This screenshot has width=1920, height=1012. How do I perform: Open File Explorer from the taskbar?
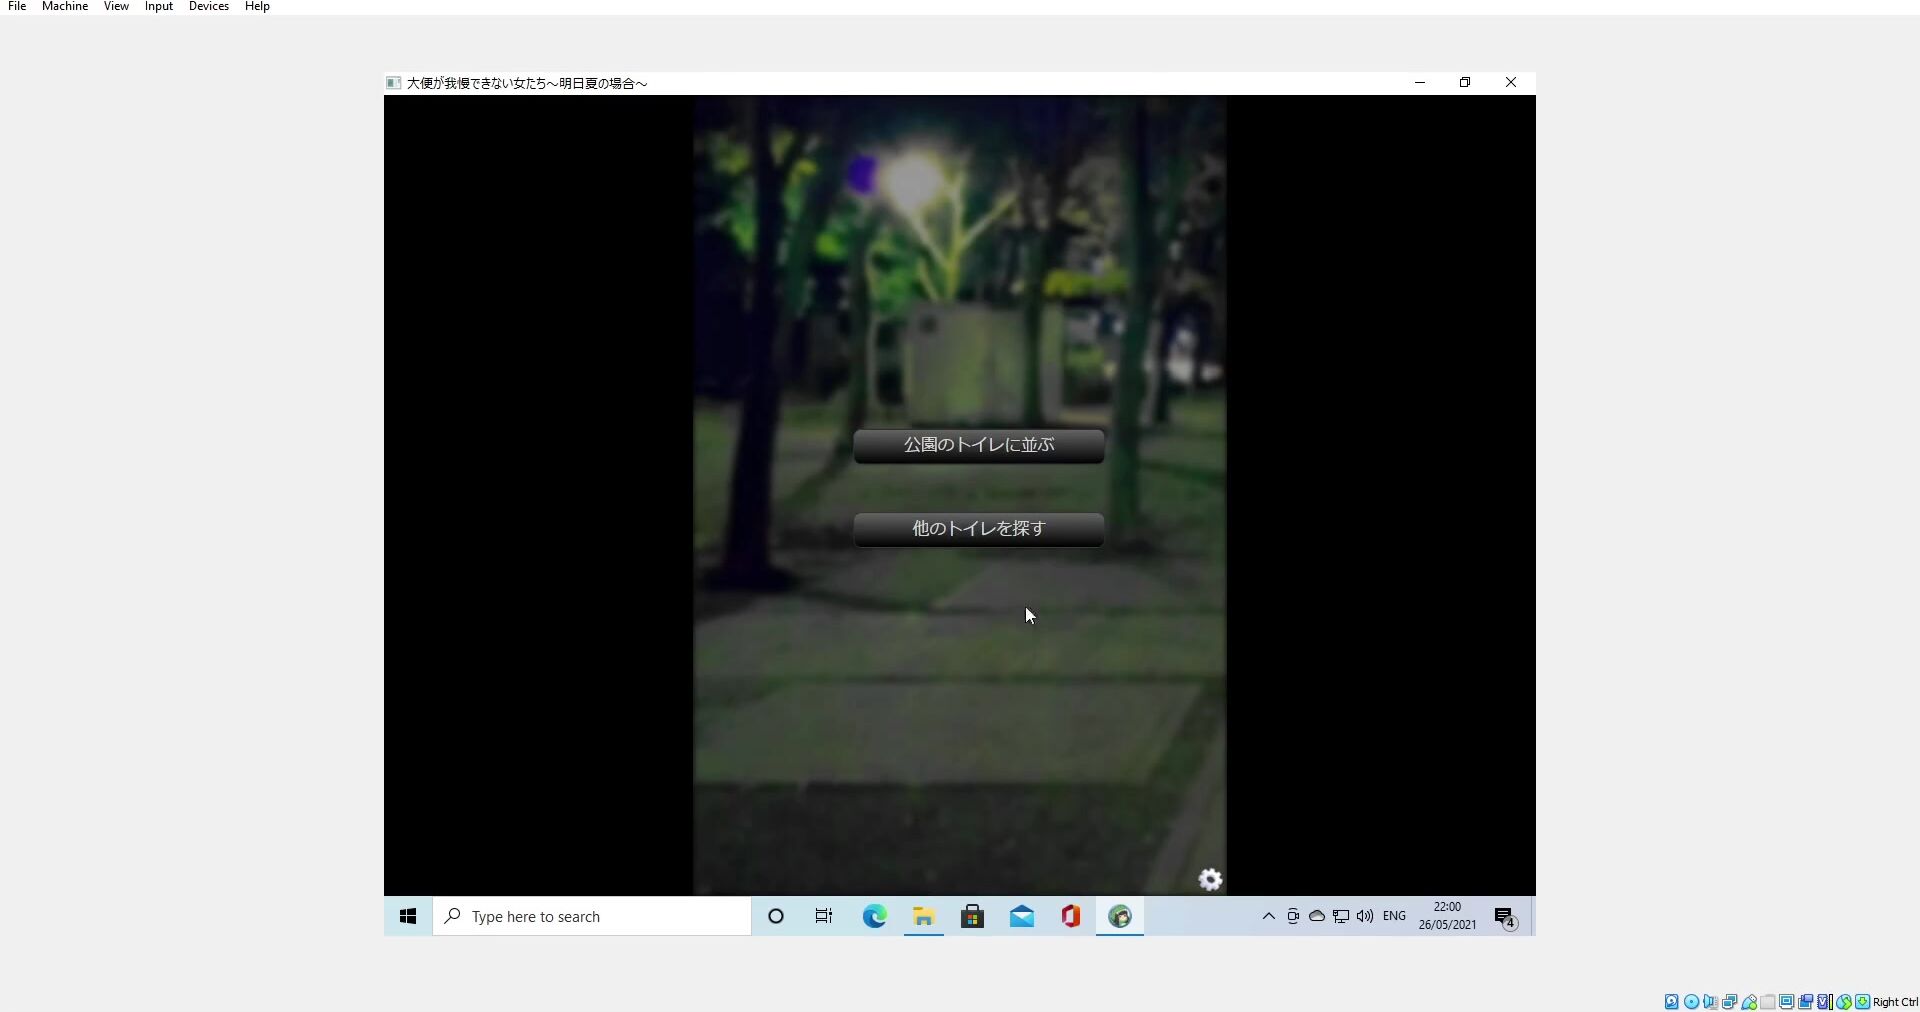click(x=923, y=916)
